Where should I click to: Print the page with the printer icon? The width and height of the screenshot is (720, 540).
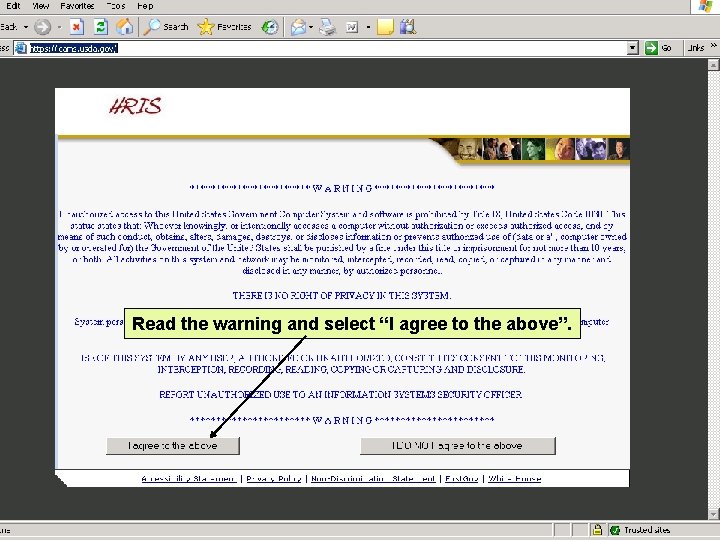(x=328, y=27)
